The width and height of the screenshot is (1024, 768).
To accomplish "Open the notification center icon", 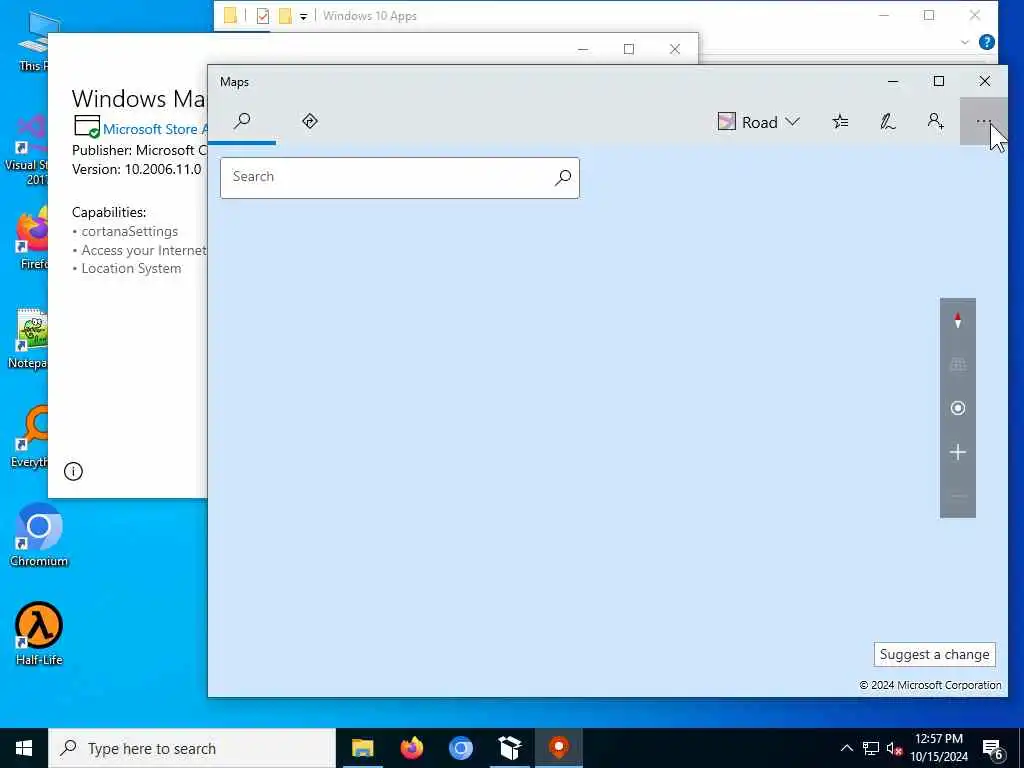I will 993,748.
